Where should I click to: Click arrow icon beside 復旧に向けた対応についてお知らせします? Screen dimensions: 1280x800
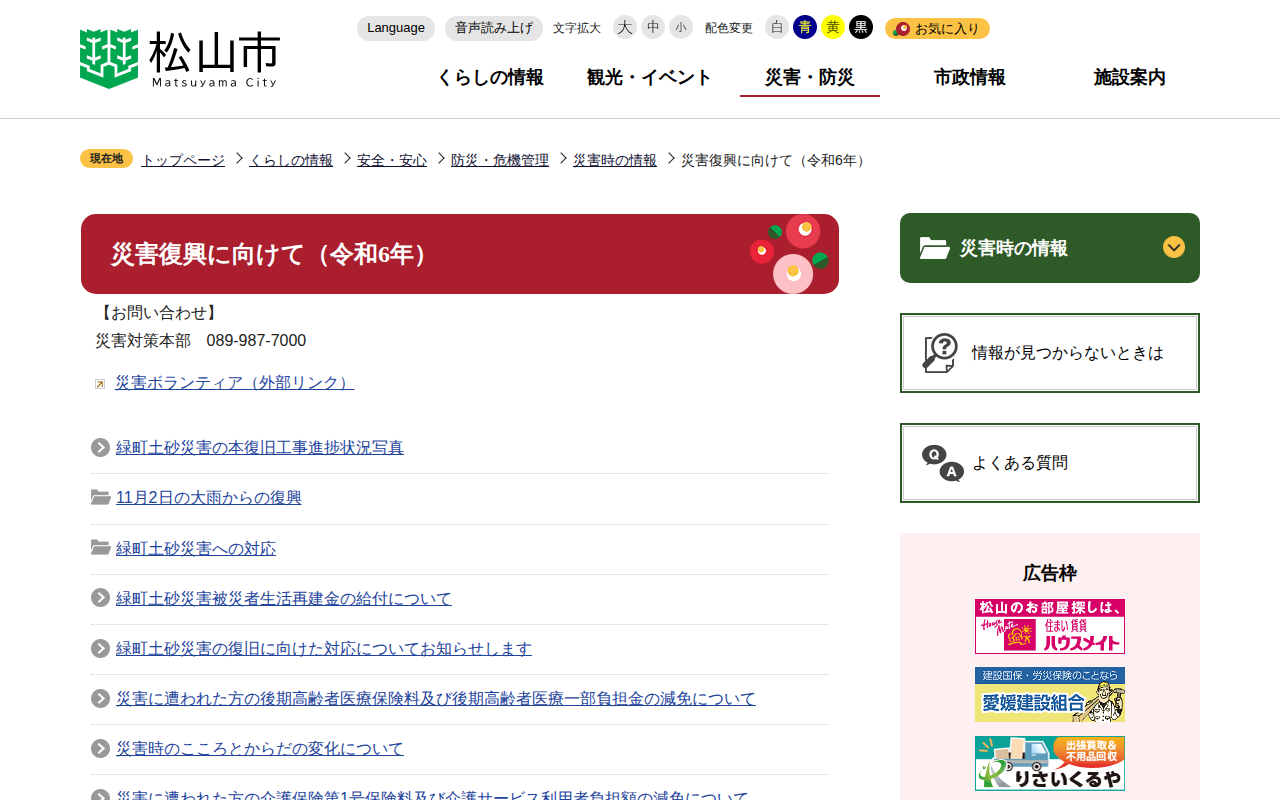point(100,648)
